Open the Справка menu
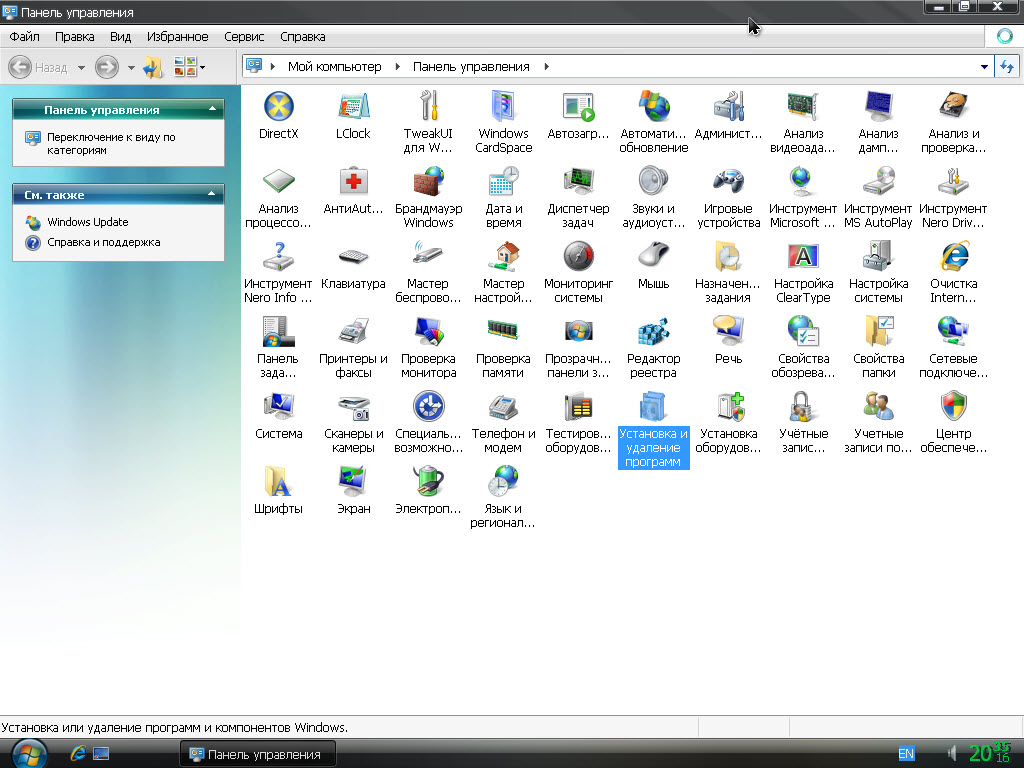Image resolution: width=1024 pixels, height=768 pixels. coord(302,37)
